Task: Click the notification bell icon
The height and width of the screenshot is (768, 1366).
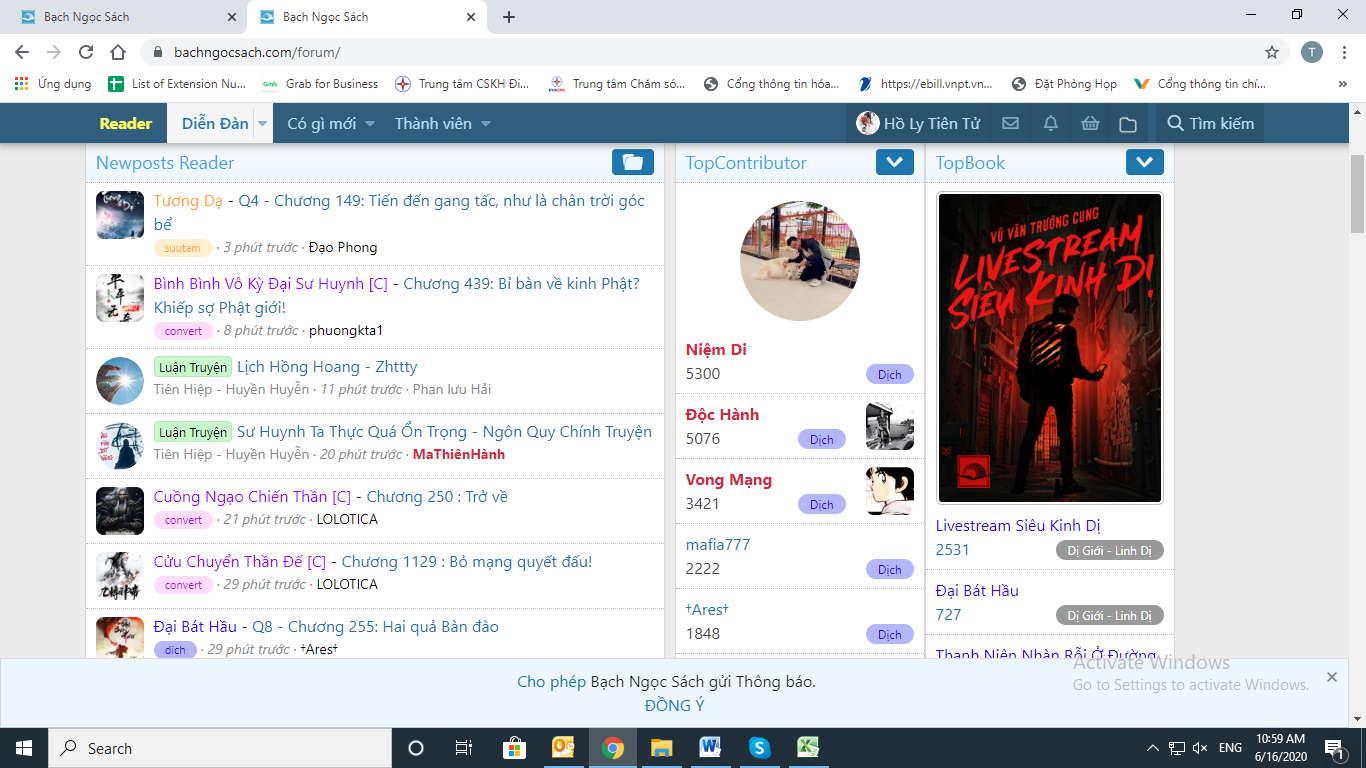Action: pyautogui.click(x=1050, y=124)
